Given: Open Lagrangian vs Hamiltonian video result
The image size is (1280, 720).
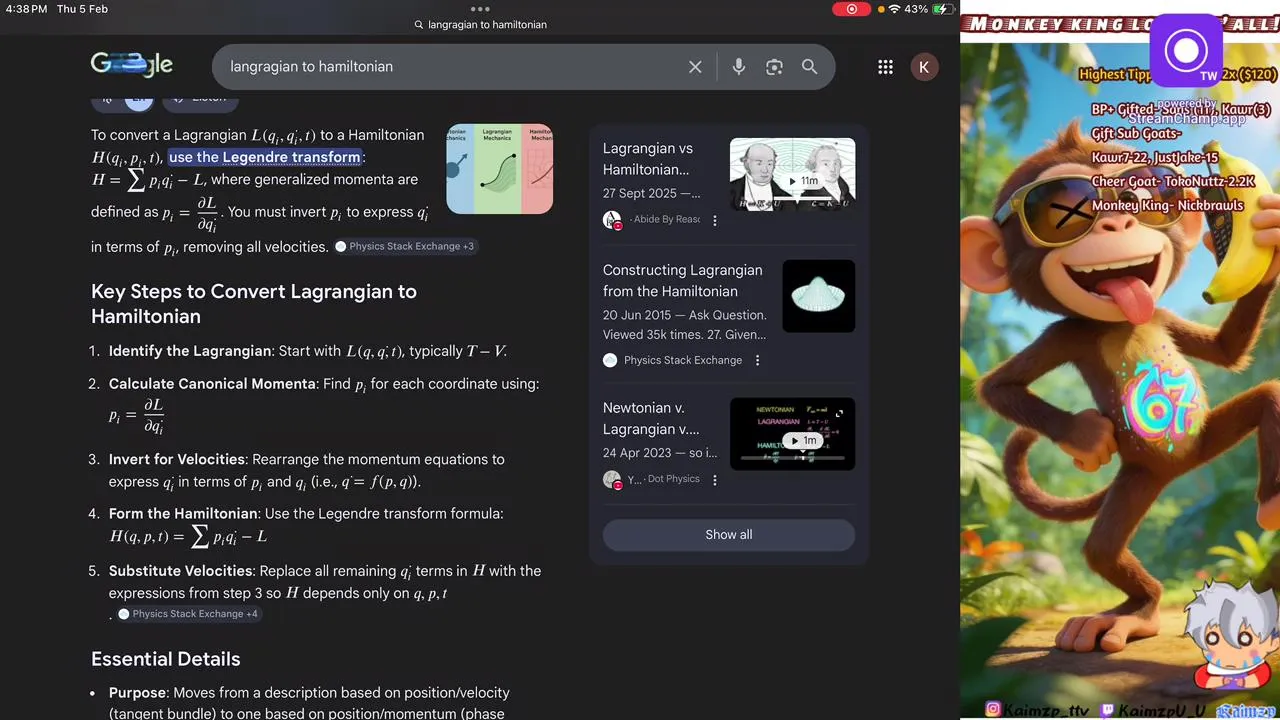Looking at the screenshot, I should click(648, 159).
